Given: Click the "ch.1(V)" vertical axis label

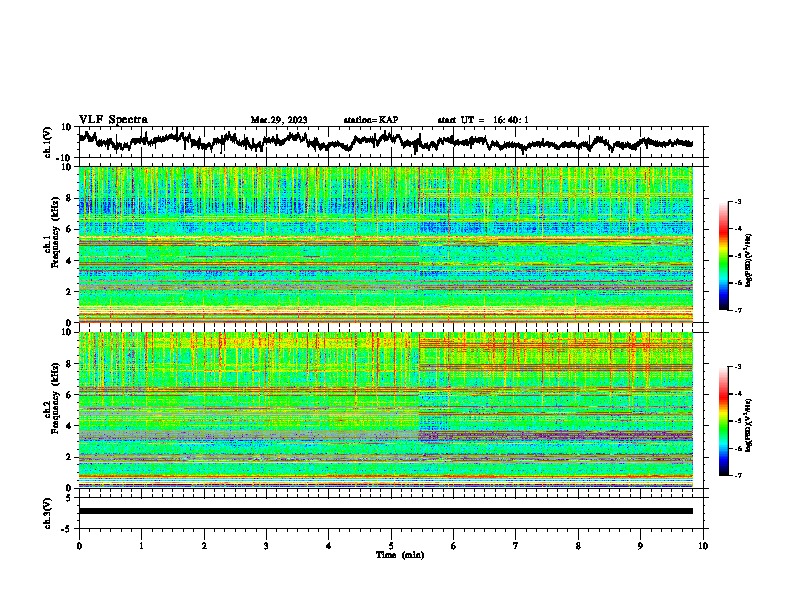Looking at the screenshot, I should tap(48, 142).
